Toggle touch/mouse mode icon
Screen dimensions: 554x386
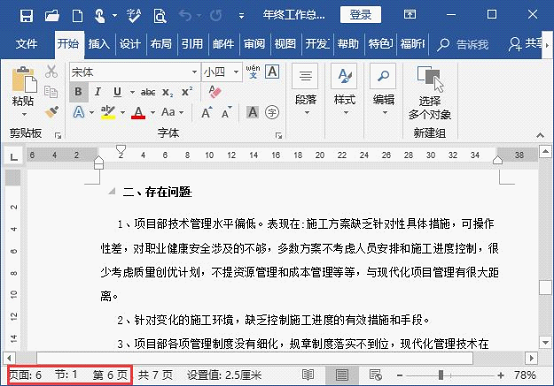pos(100,16)
